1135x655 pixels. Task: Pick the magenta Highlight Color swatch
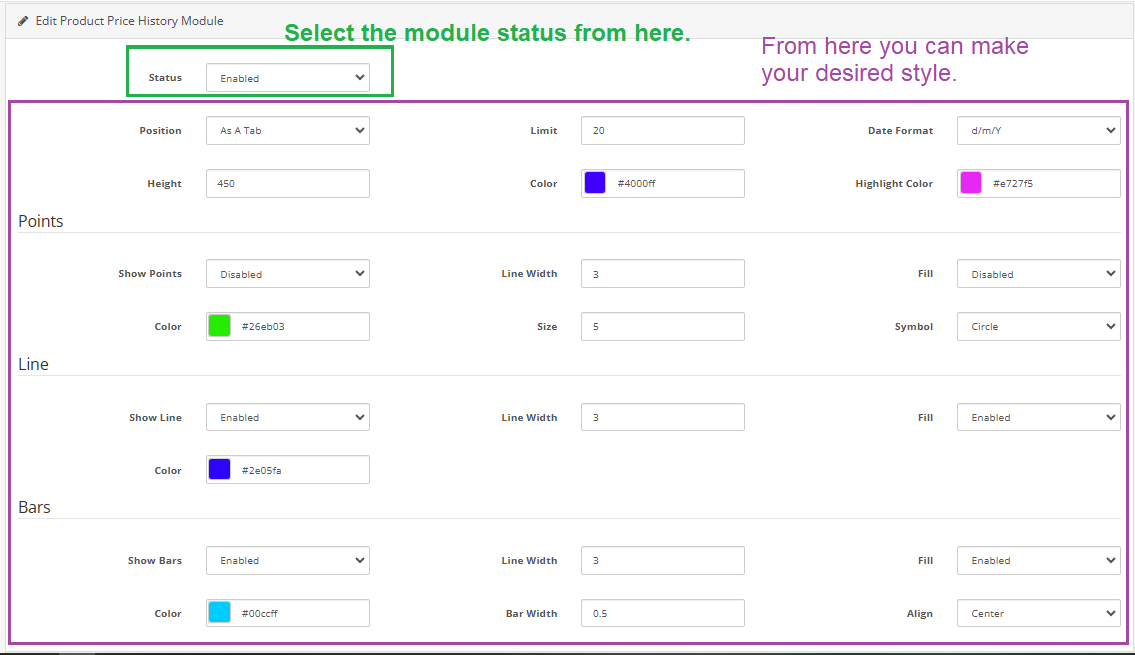point(971,183)
